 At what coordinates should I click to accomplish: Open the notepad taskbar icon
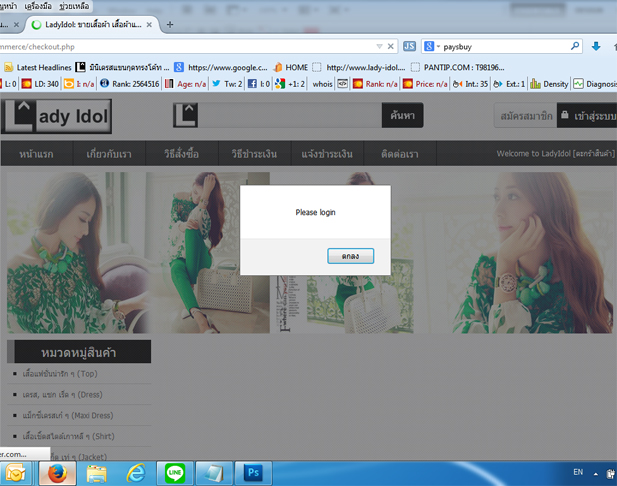(214, 473)
